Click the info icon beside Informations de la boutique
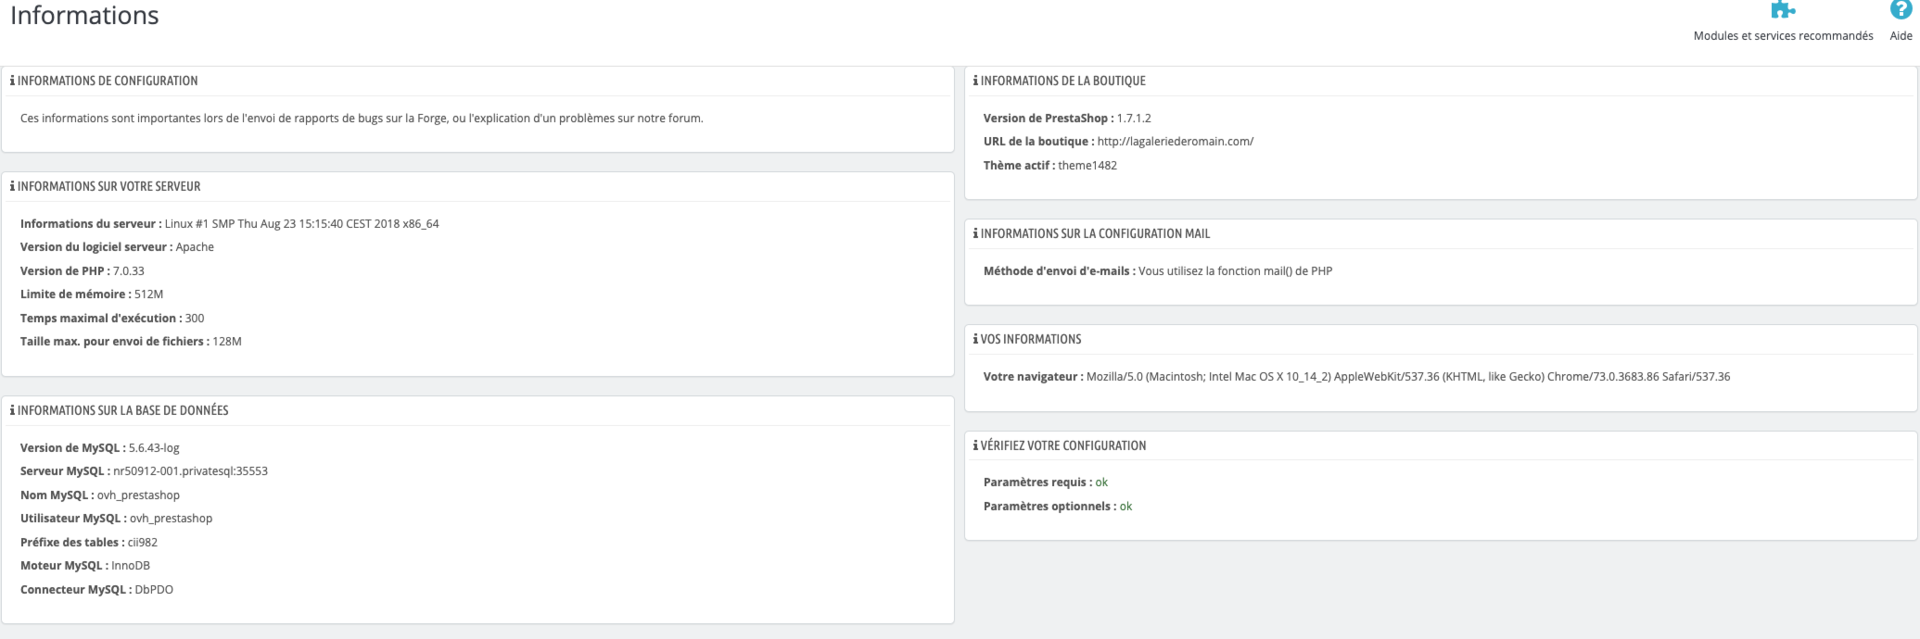The height and width of the screenshot is (639, 1920). pos(975,81)
